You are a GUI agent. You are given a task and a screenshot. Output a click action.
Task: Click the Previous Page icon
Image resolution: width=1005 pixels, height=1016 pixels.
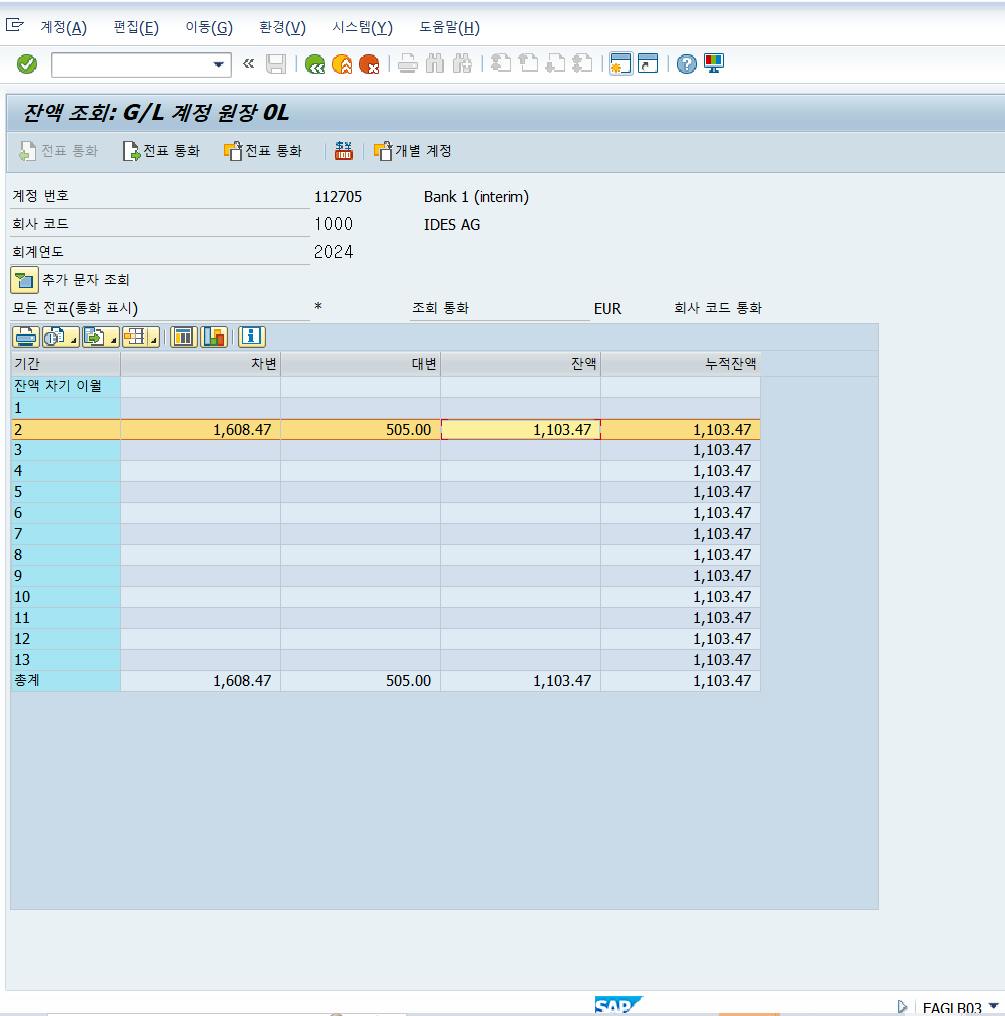click(528, 64)
